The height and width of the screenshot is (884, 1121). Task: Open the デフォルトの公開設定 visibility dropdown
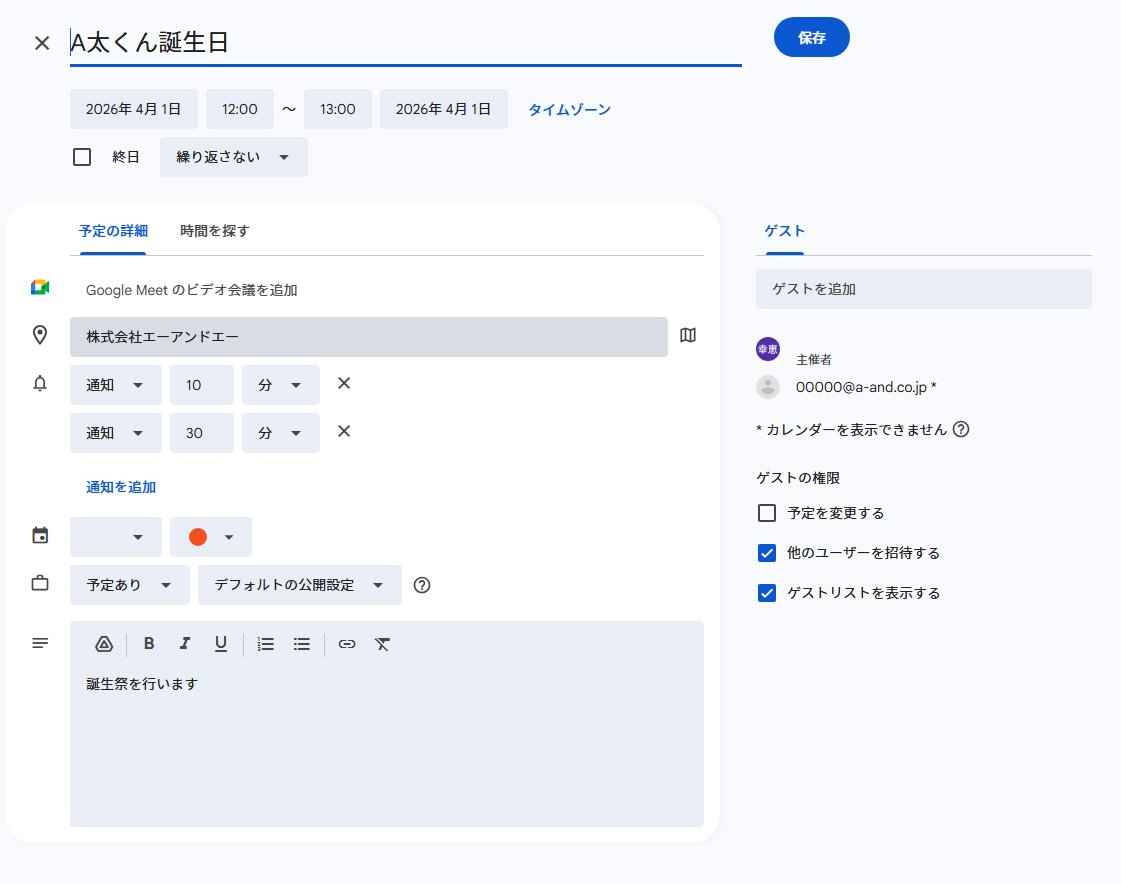click(x=299, y=585)
